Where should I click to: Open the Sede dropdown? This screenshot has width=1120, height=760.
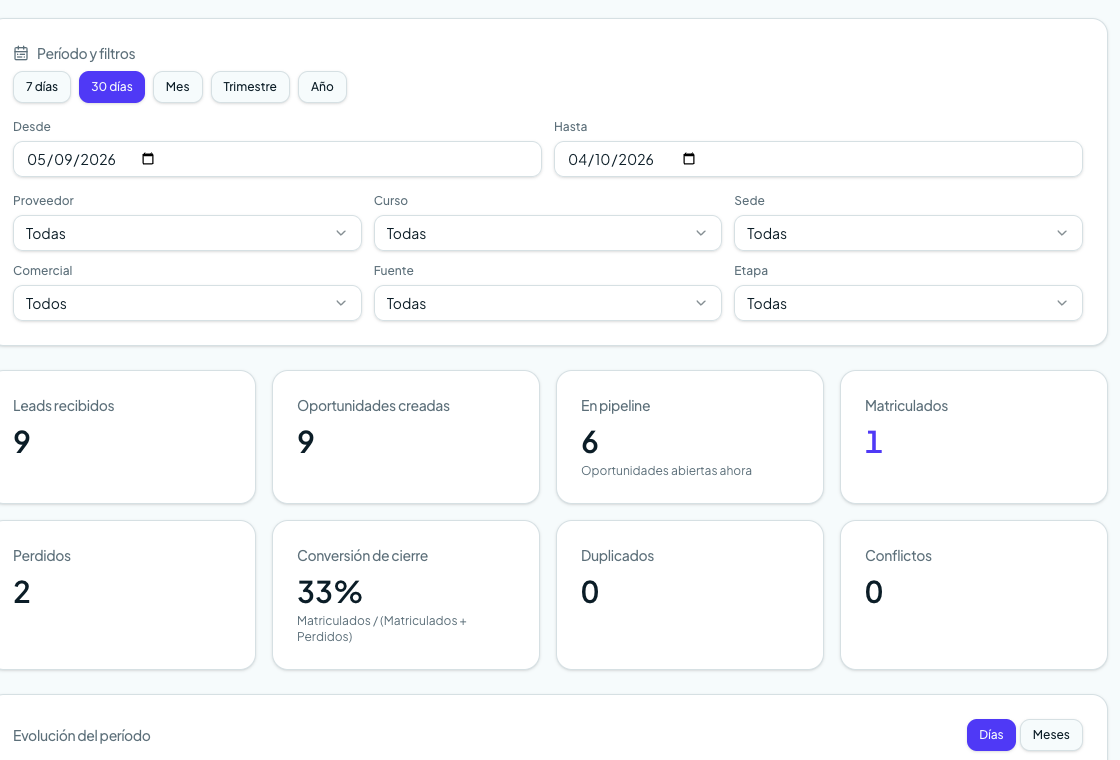pyautogui.click(x=909, y=234)
